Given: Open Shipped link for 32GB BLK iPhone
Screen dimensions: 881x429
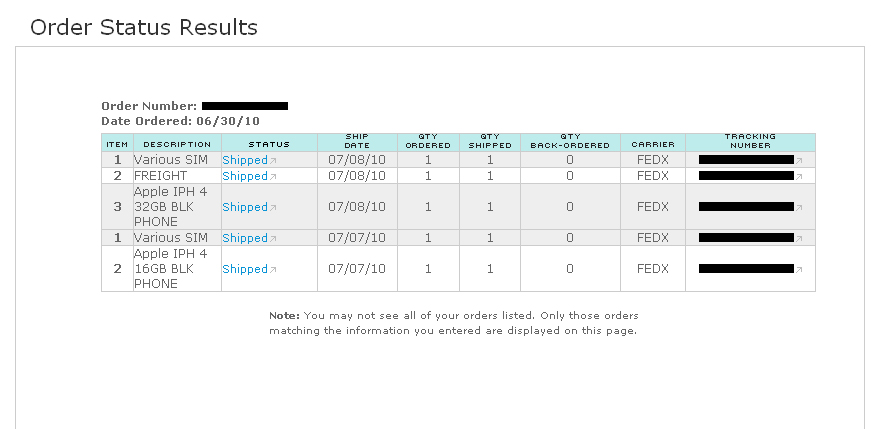Looking at the screenshot, I should (x=245, y=207).
